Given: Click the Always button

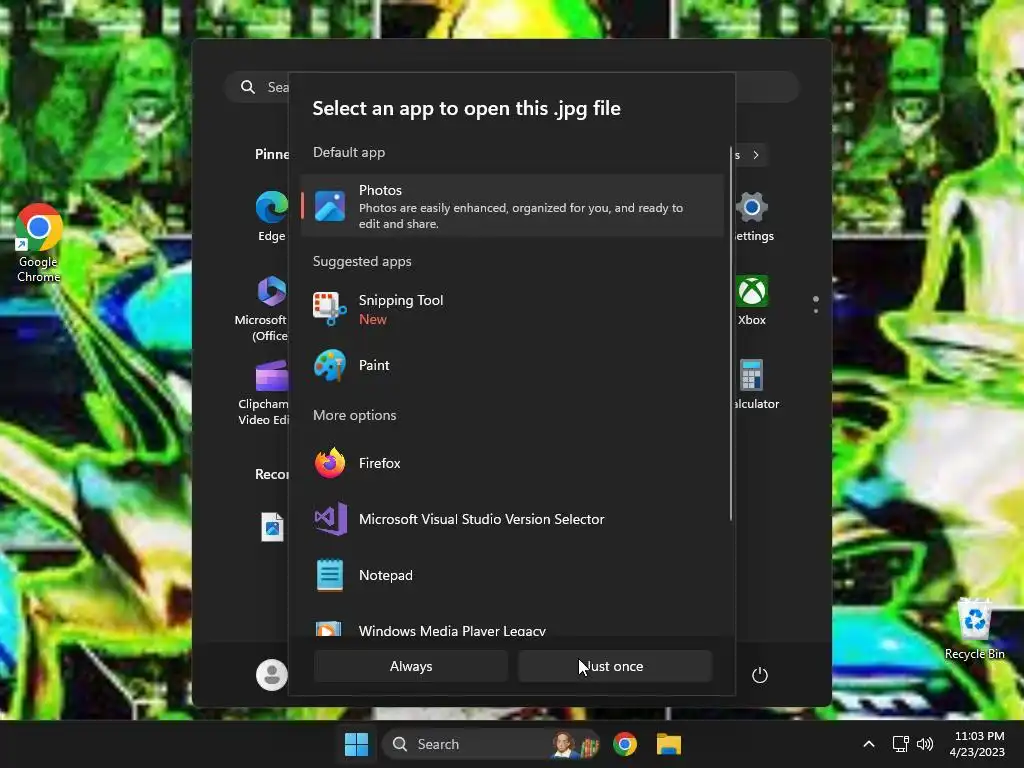Looking at the screenshot, I should coord(411,666).
